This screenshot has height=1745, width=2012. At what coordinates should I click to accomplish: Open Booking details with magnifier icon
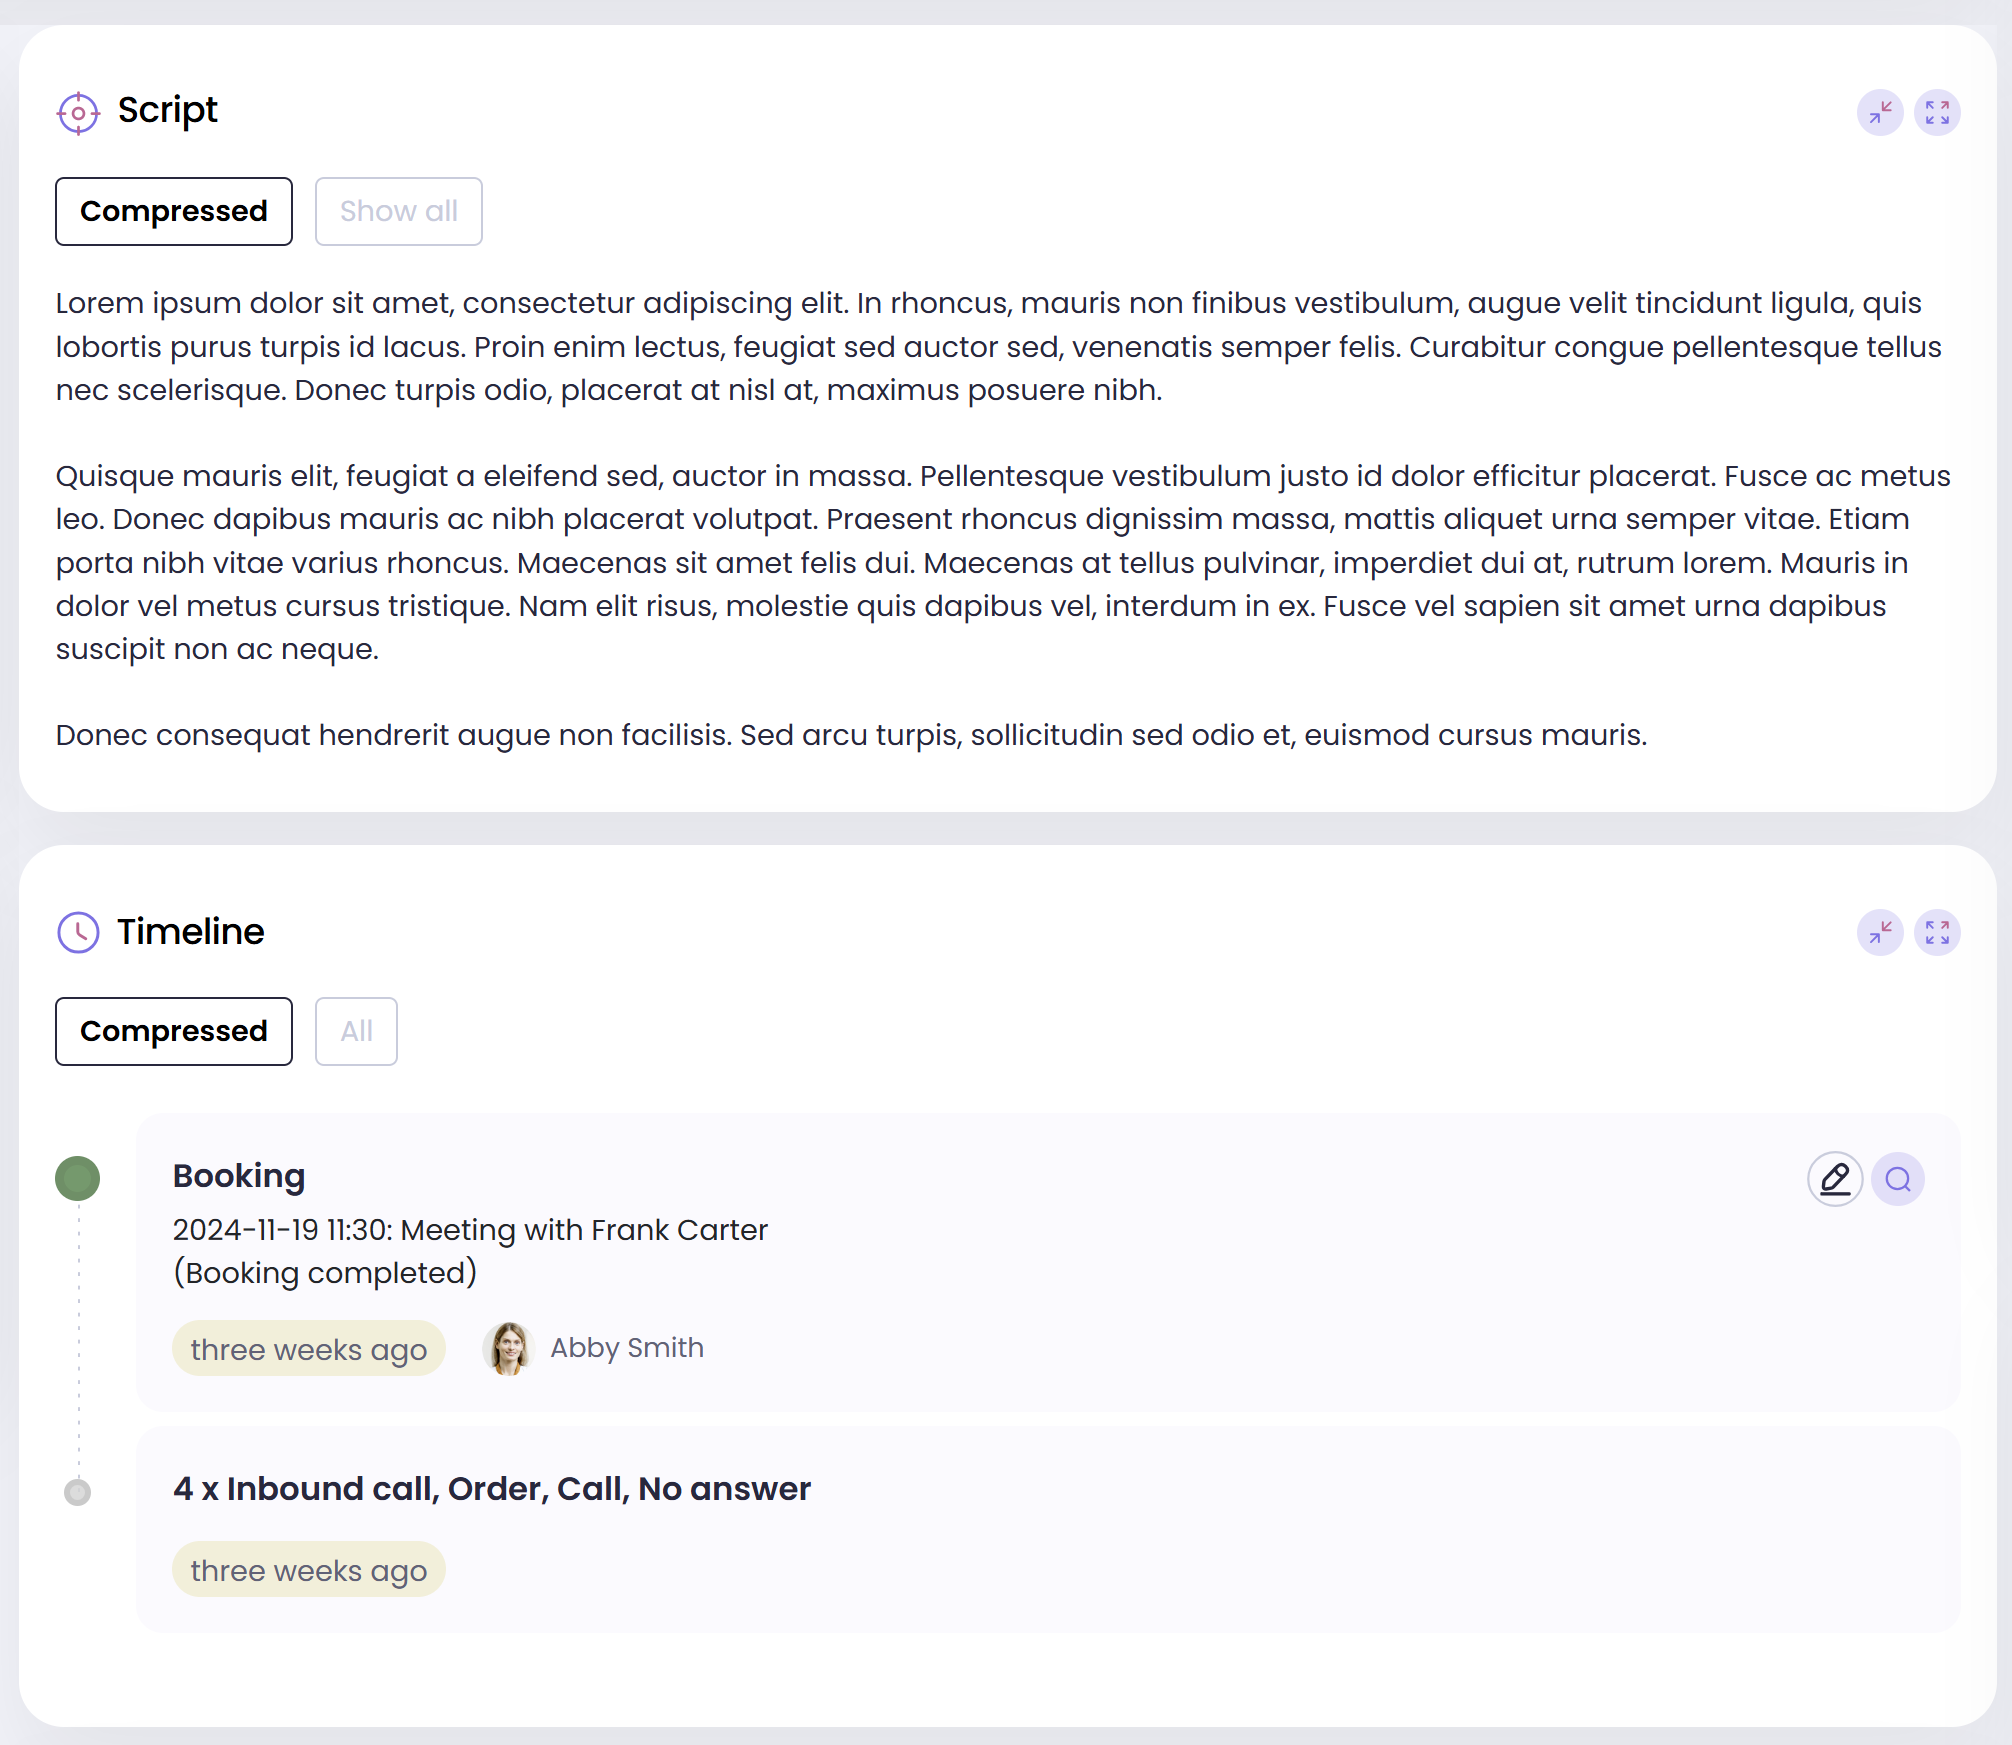tap(1898, 1179)
